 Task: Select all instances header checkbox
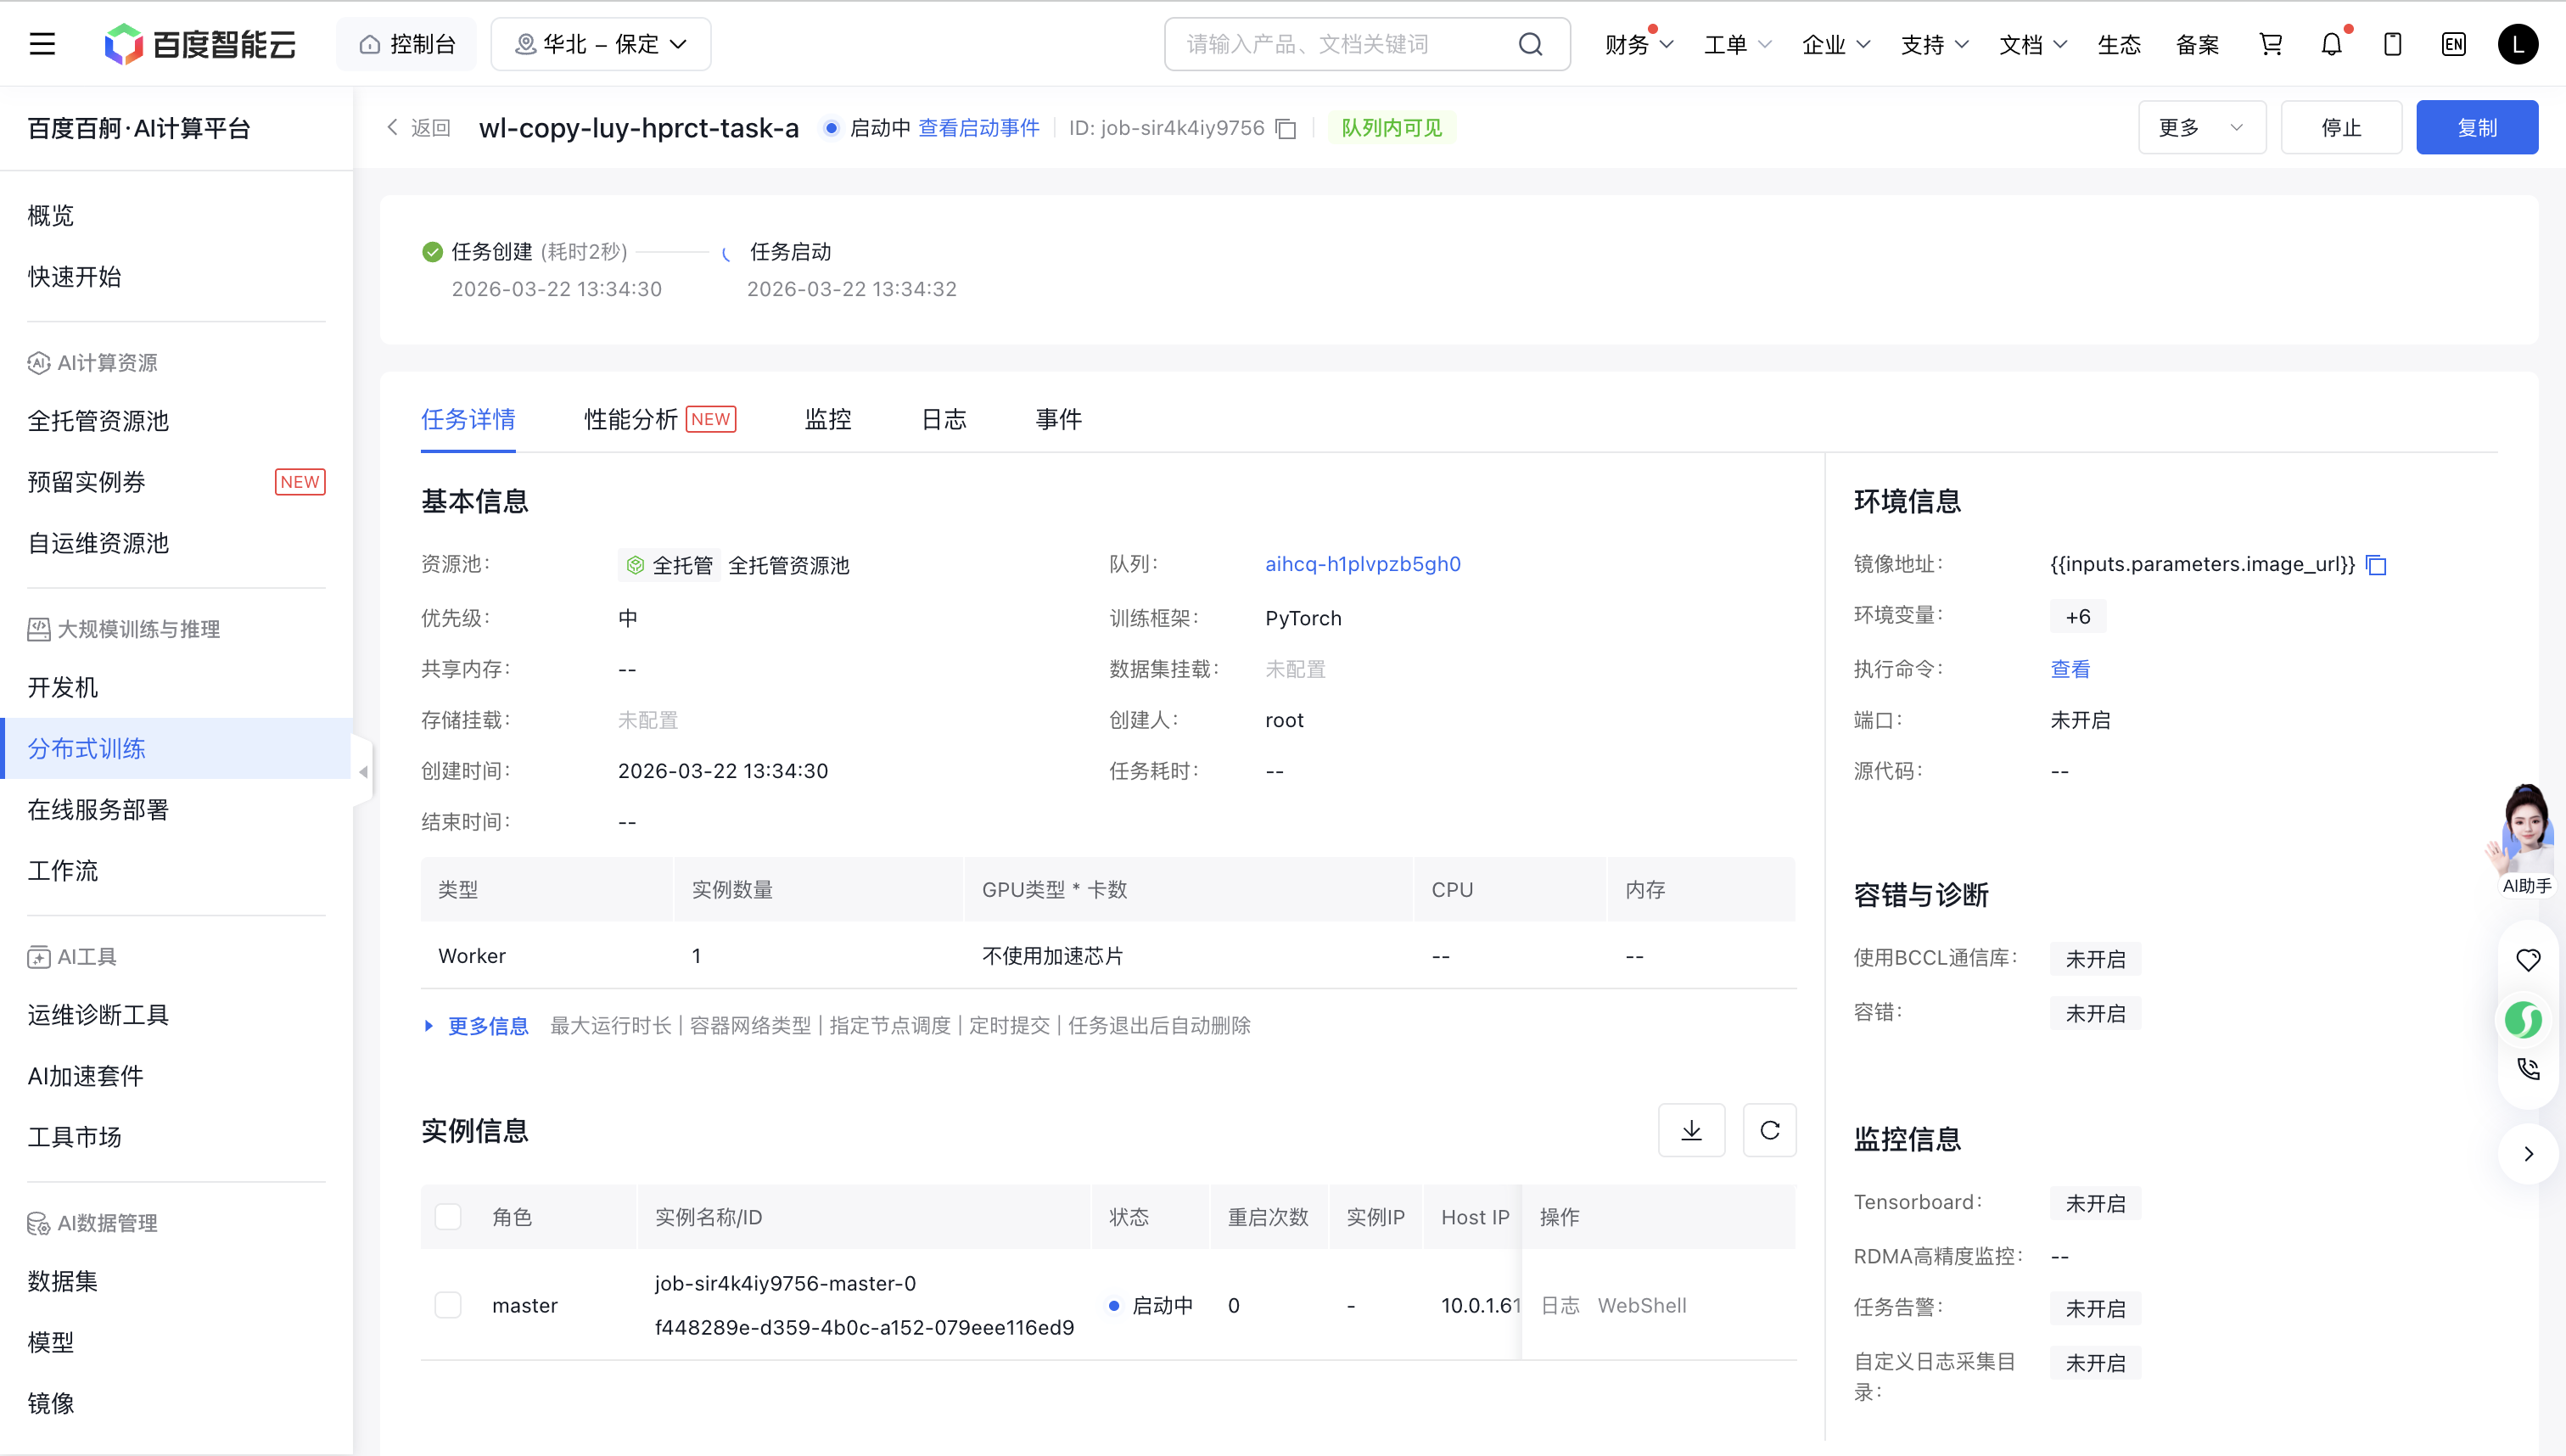(448, 1217)
